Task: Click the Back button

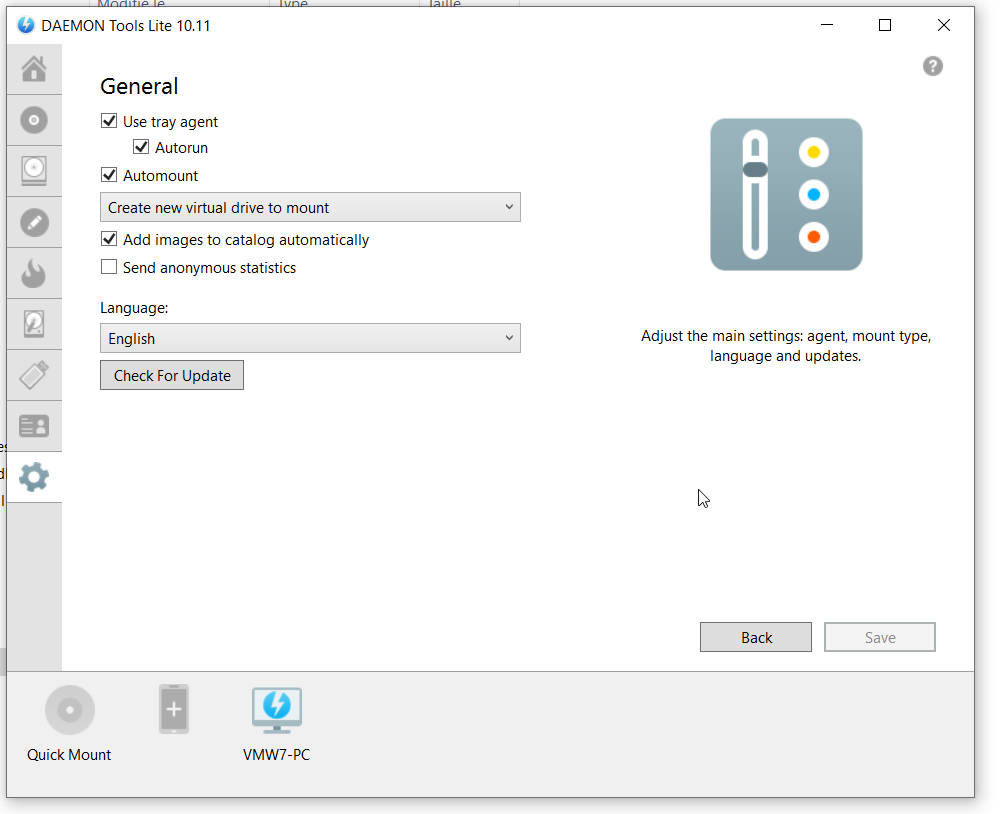Action: click(756, 637)
